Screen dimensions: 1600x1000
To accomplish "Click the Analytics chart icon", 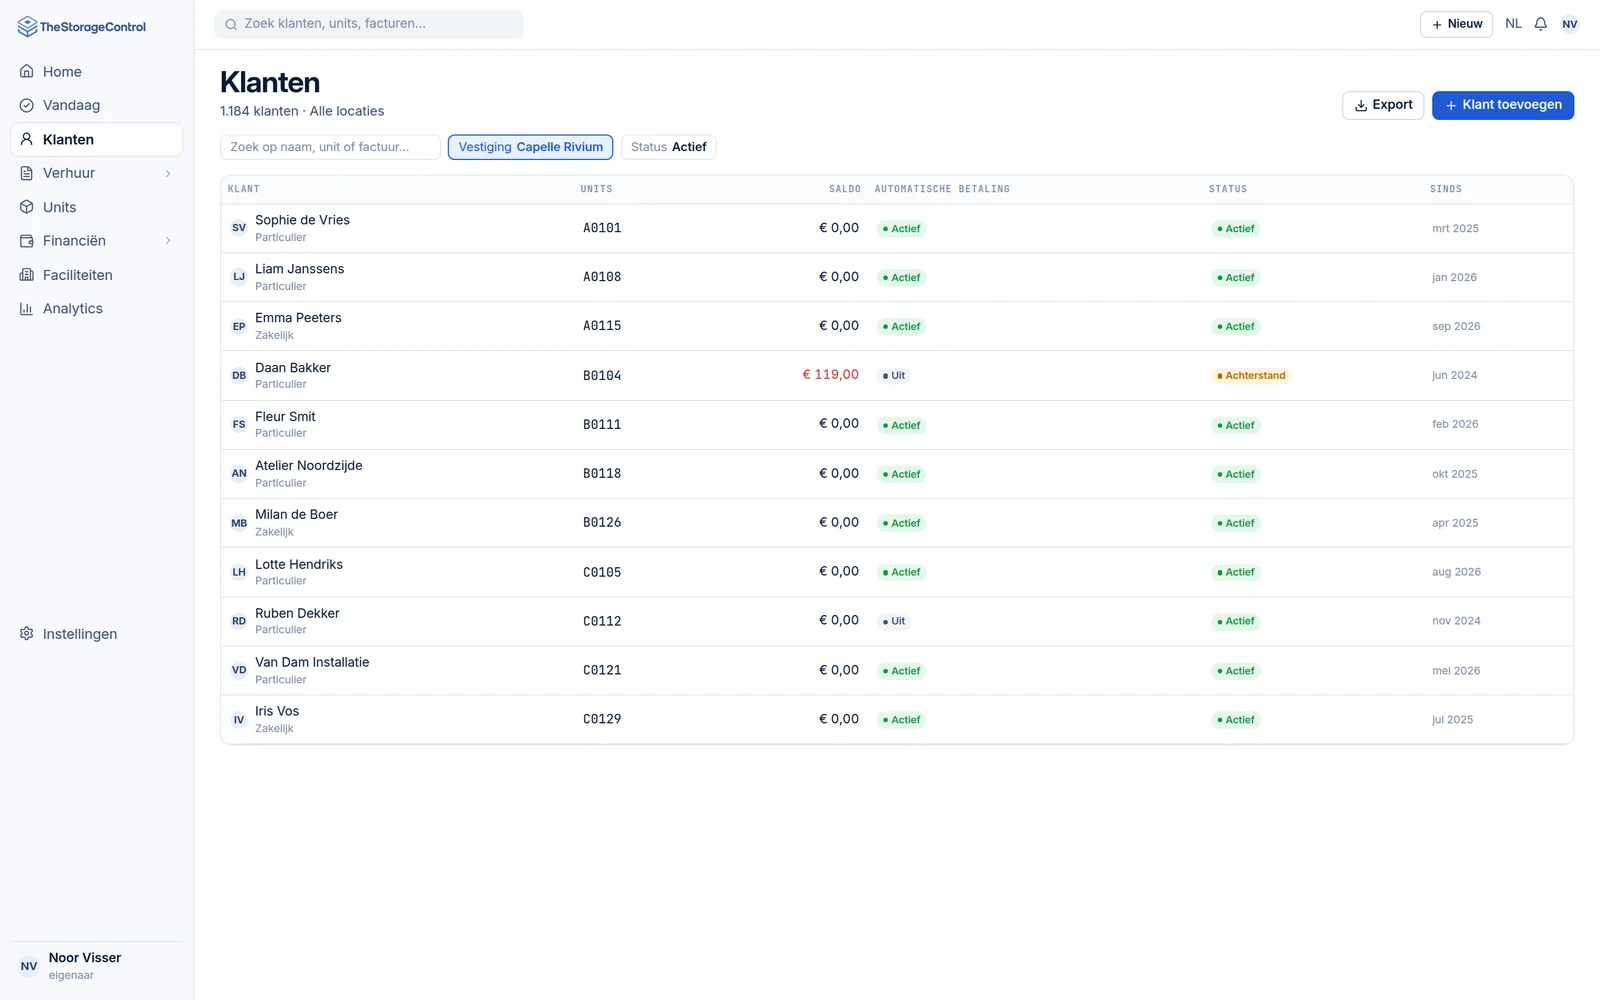I will [27, 309].
